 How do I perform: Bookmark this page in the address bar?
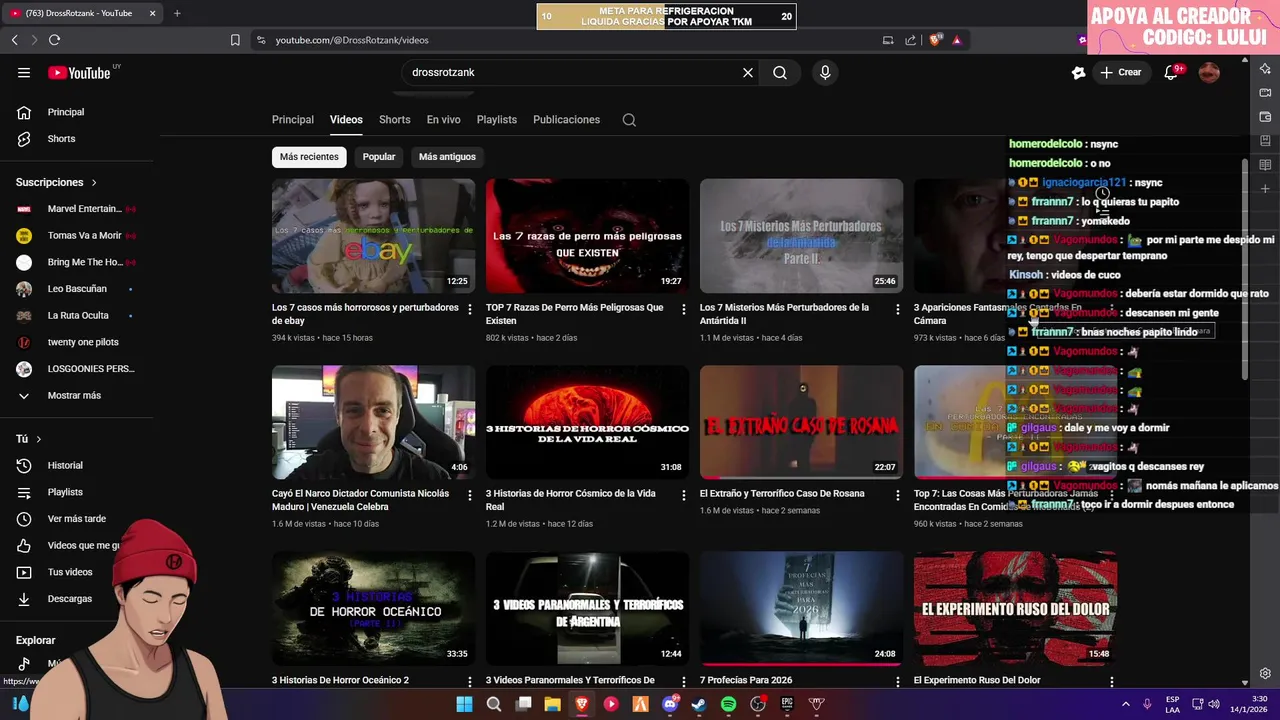coord(235,40)
